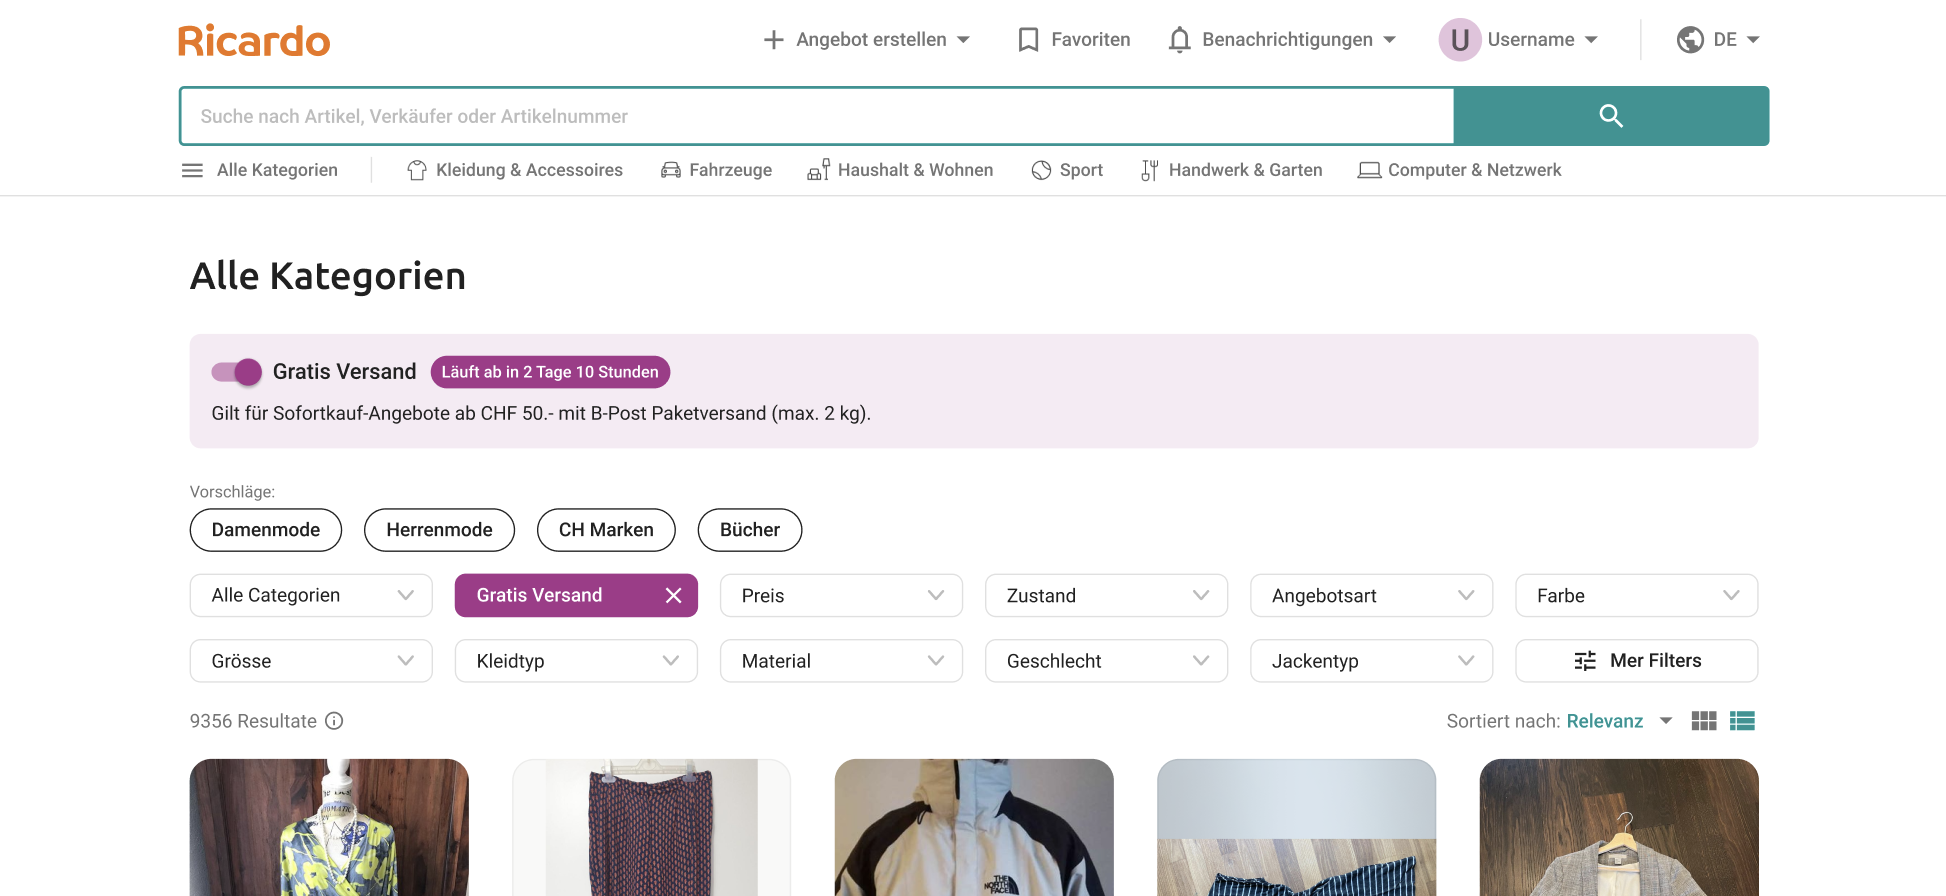Viewport: 1946px width, 896px height.
Task: Expand the Farbe filter dropdown
Action: coord(1636,596)
